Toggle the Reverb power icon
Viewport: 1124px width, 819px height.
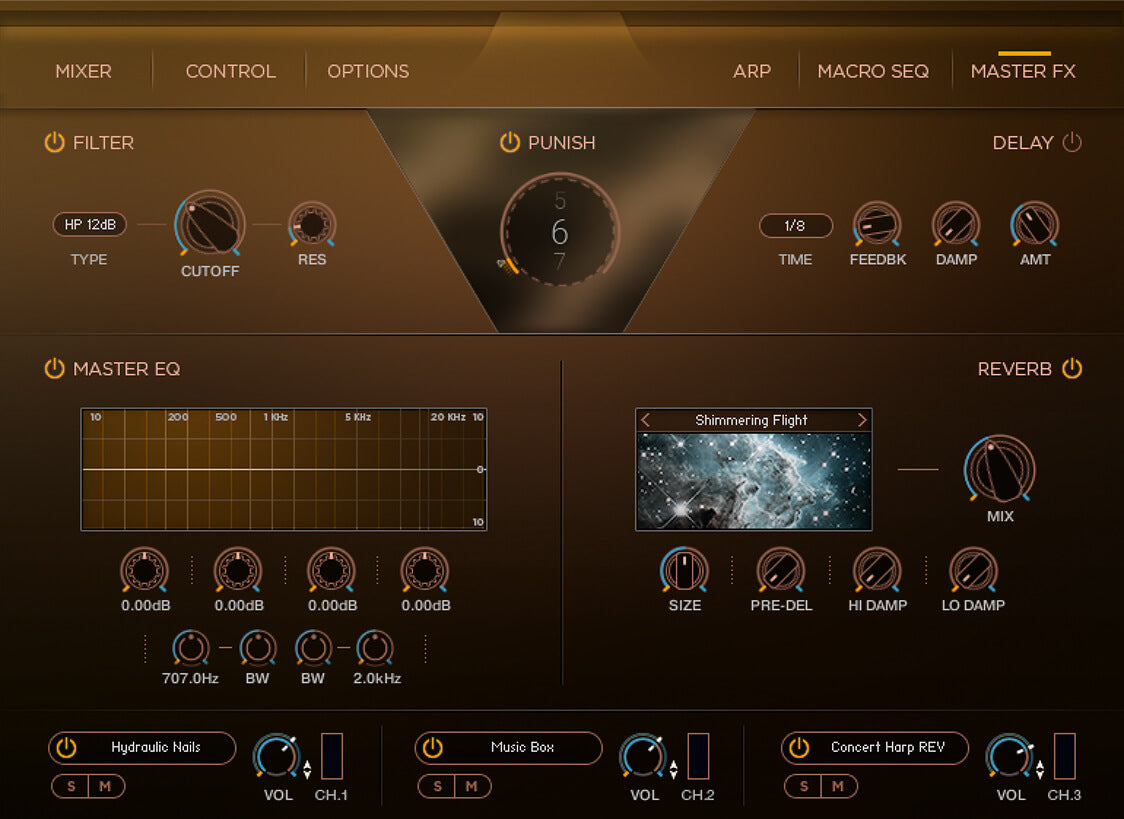click(x=1072, y=369)
